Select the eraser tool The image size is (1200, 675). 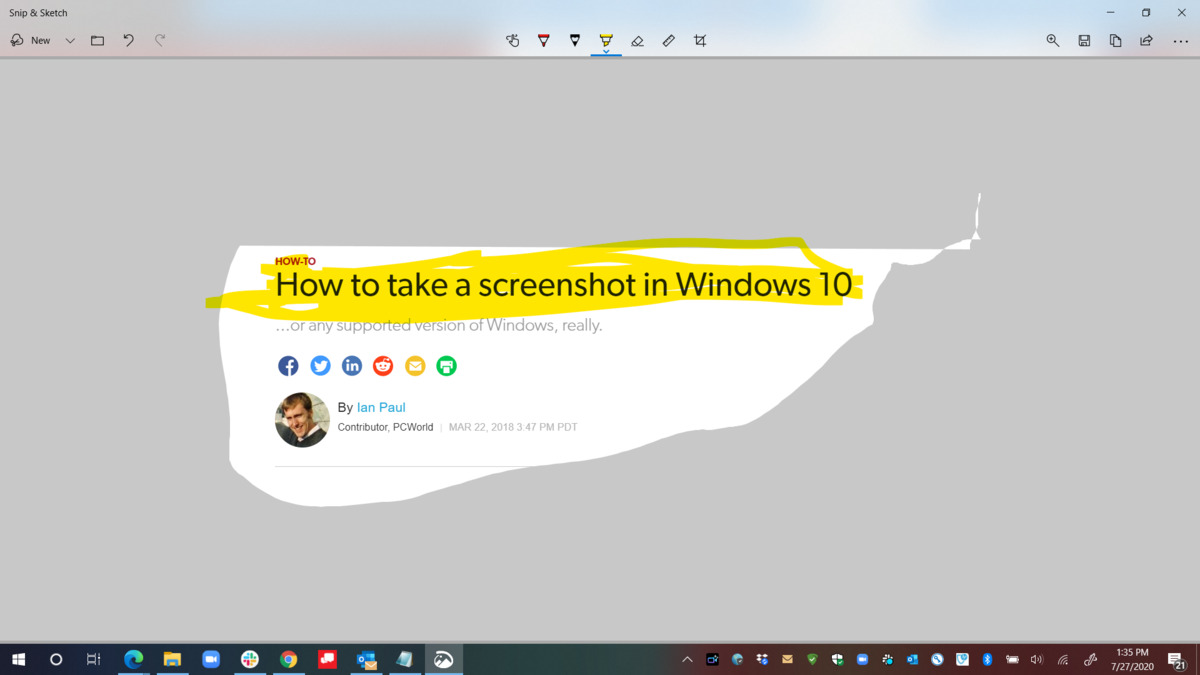point(638,40)
